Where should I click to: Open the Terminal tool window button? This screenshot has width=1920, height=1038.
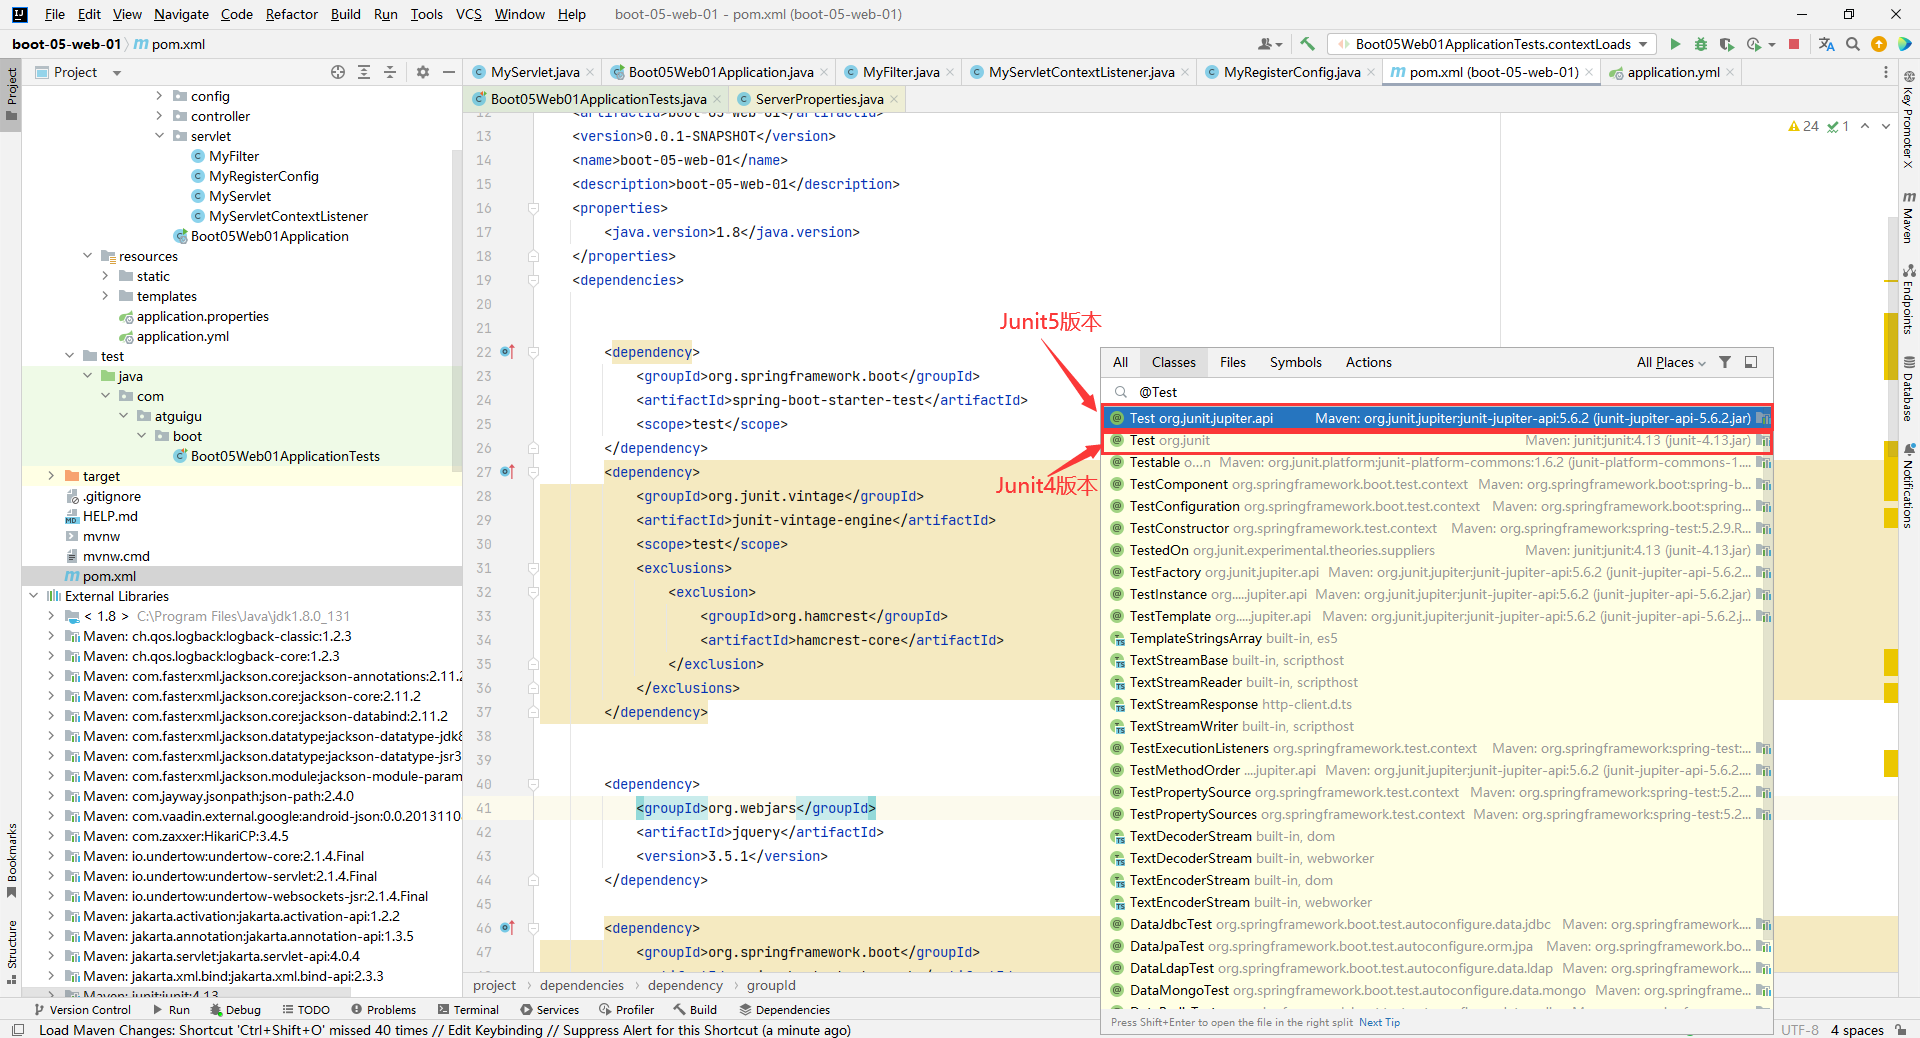[x=468, y=1010]
